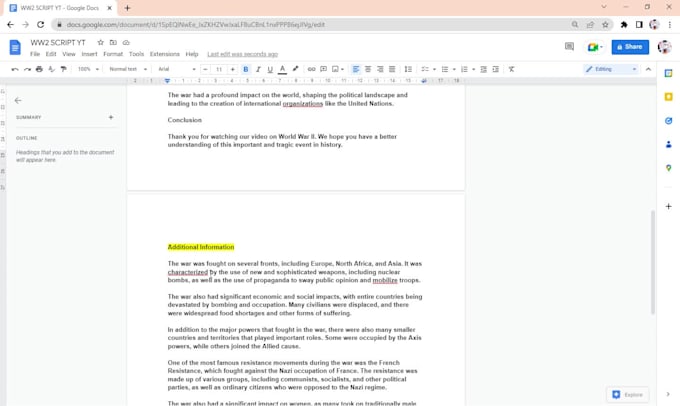Open Google Maps side panel
Viewport: 680px width, 406px height.
(x=668, y=168)
